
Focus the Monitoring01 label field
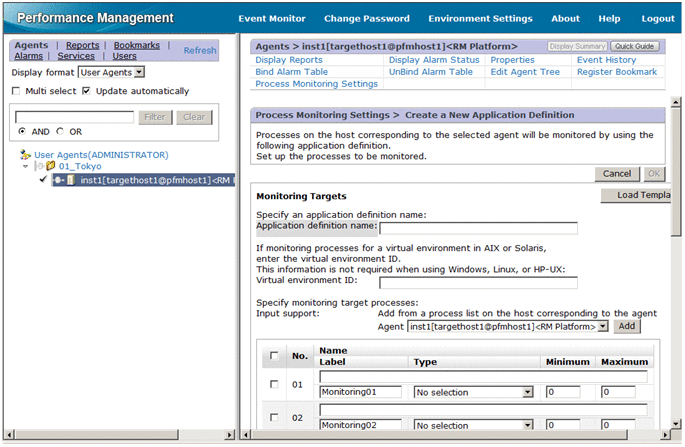360,392
